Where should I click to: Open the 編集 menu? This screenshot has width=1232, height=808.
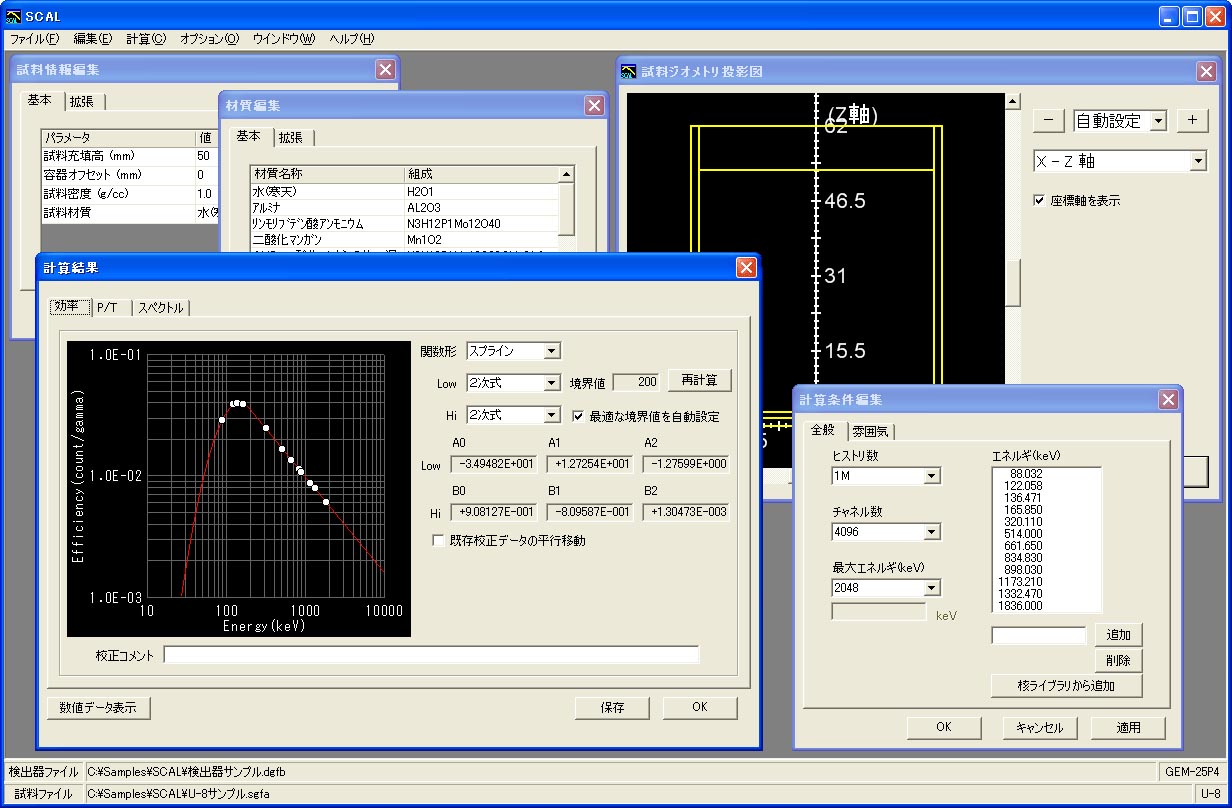[x=93, y=39]
